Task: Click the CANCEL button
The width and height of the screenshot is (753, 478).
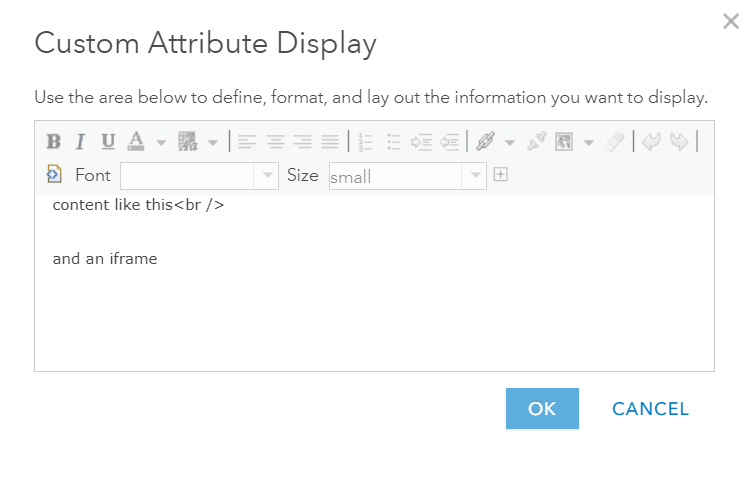Action: tap(650, 409)
